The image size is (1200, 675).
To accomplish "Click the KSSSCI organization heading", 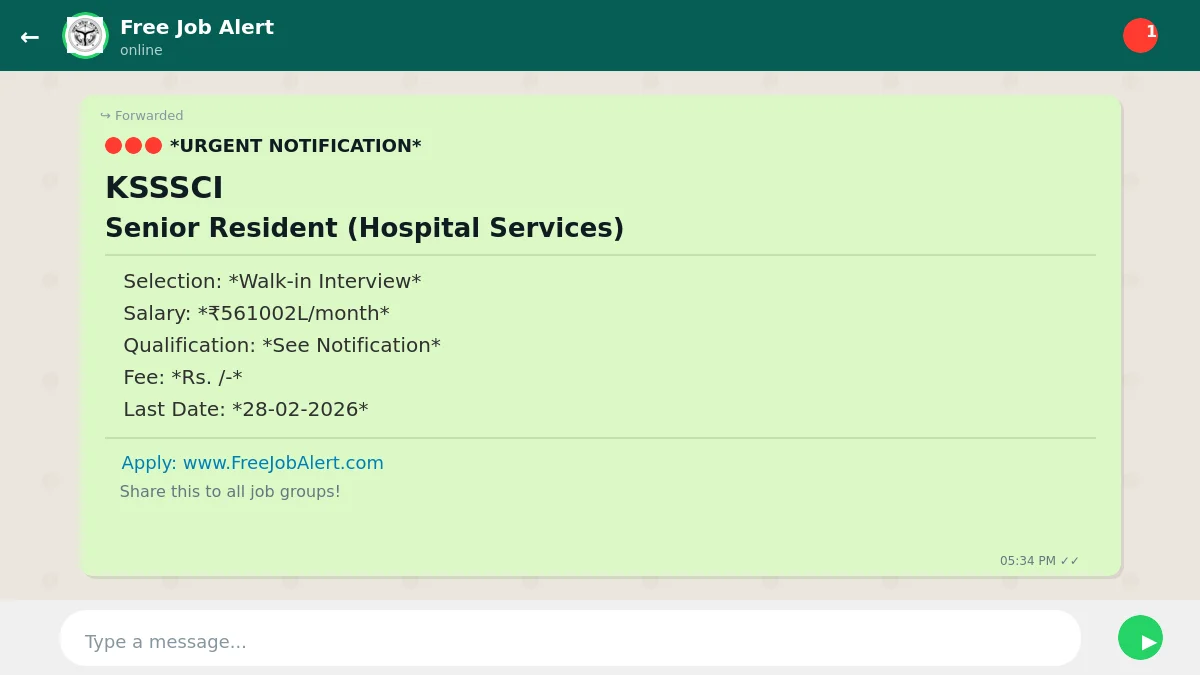I will tap(164, 188).
